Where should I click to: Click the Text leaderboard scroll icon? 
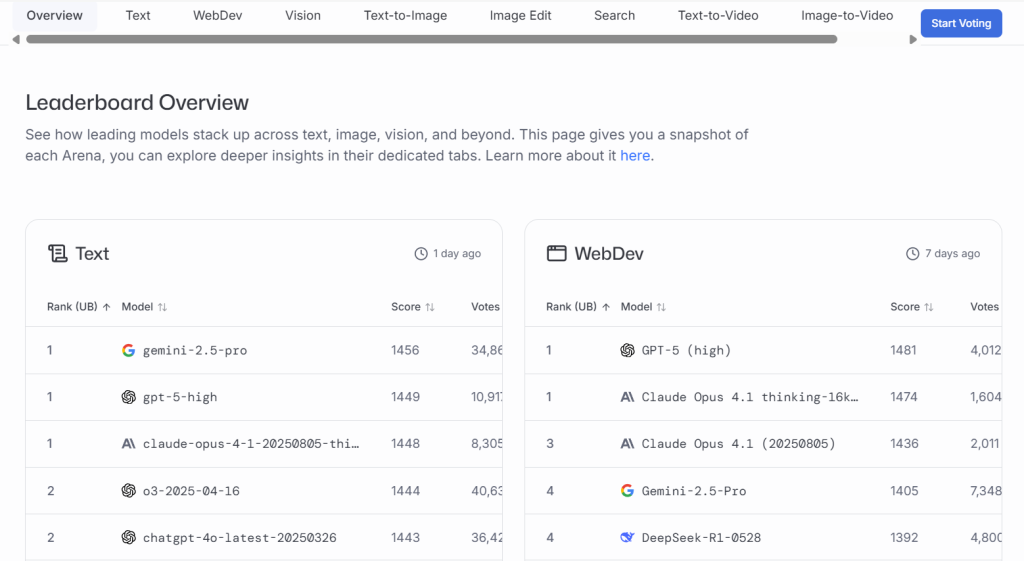click(x=57, y=253)
